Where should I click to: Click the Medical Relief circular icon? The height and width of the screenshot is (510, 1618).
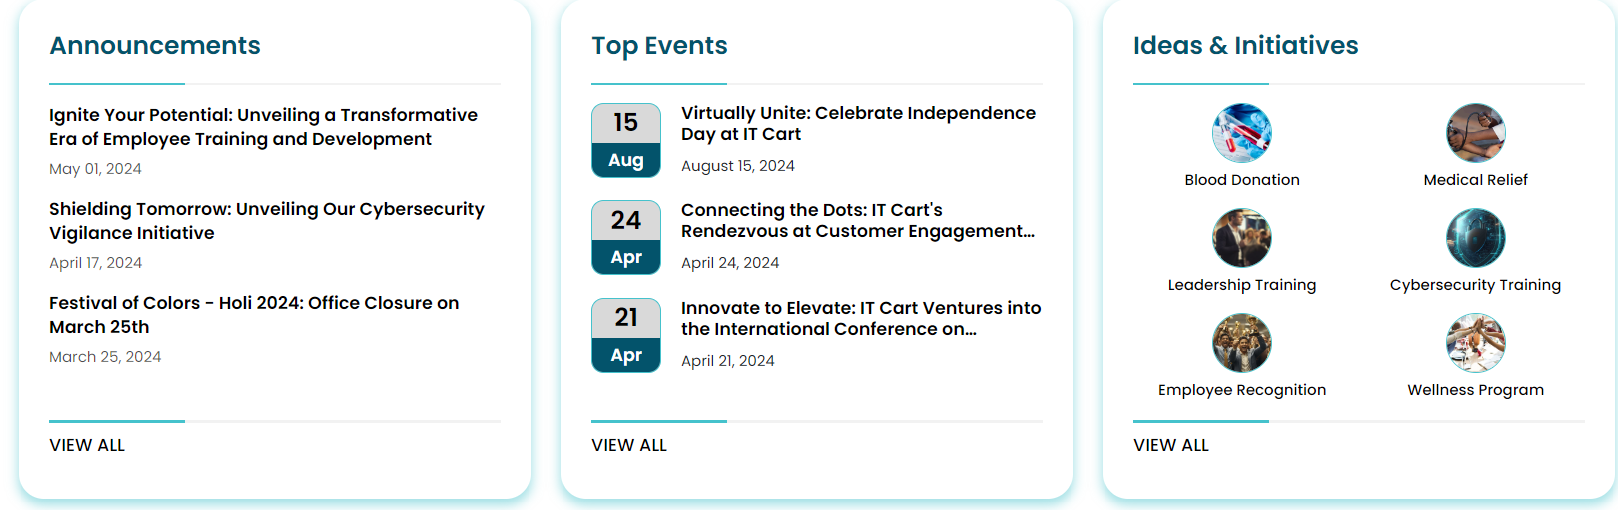coord(1475,133)
